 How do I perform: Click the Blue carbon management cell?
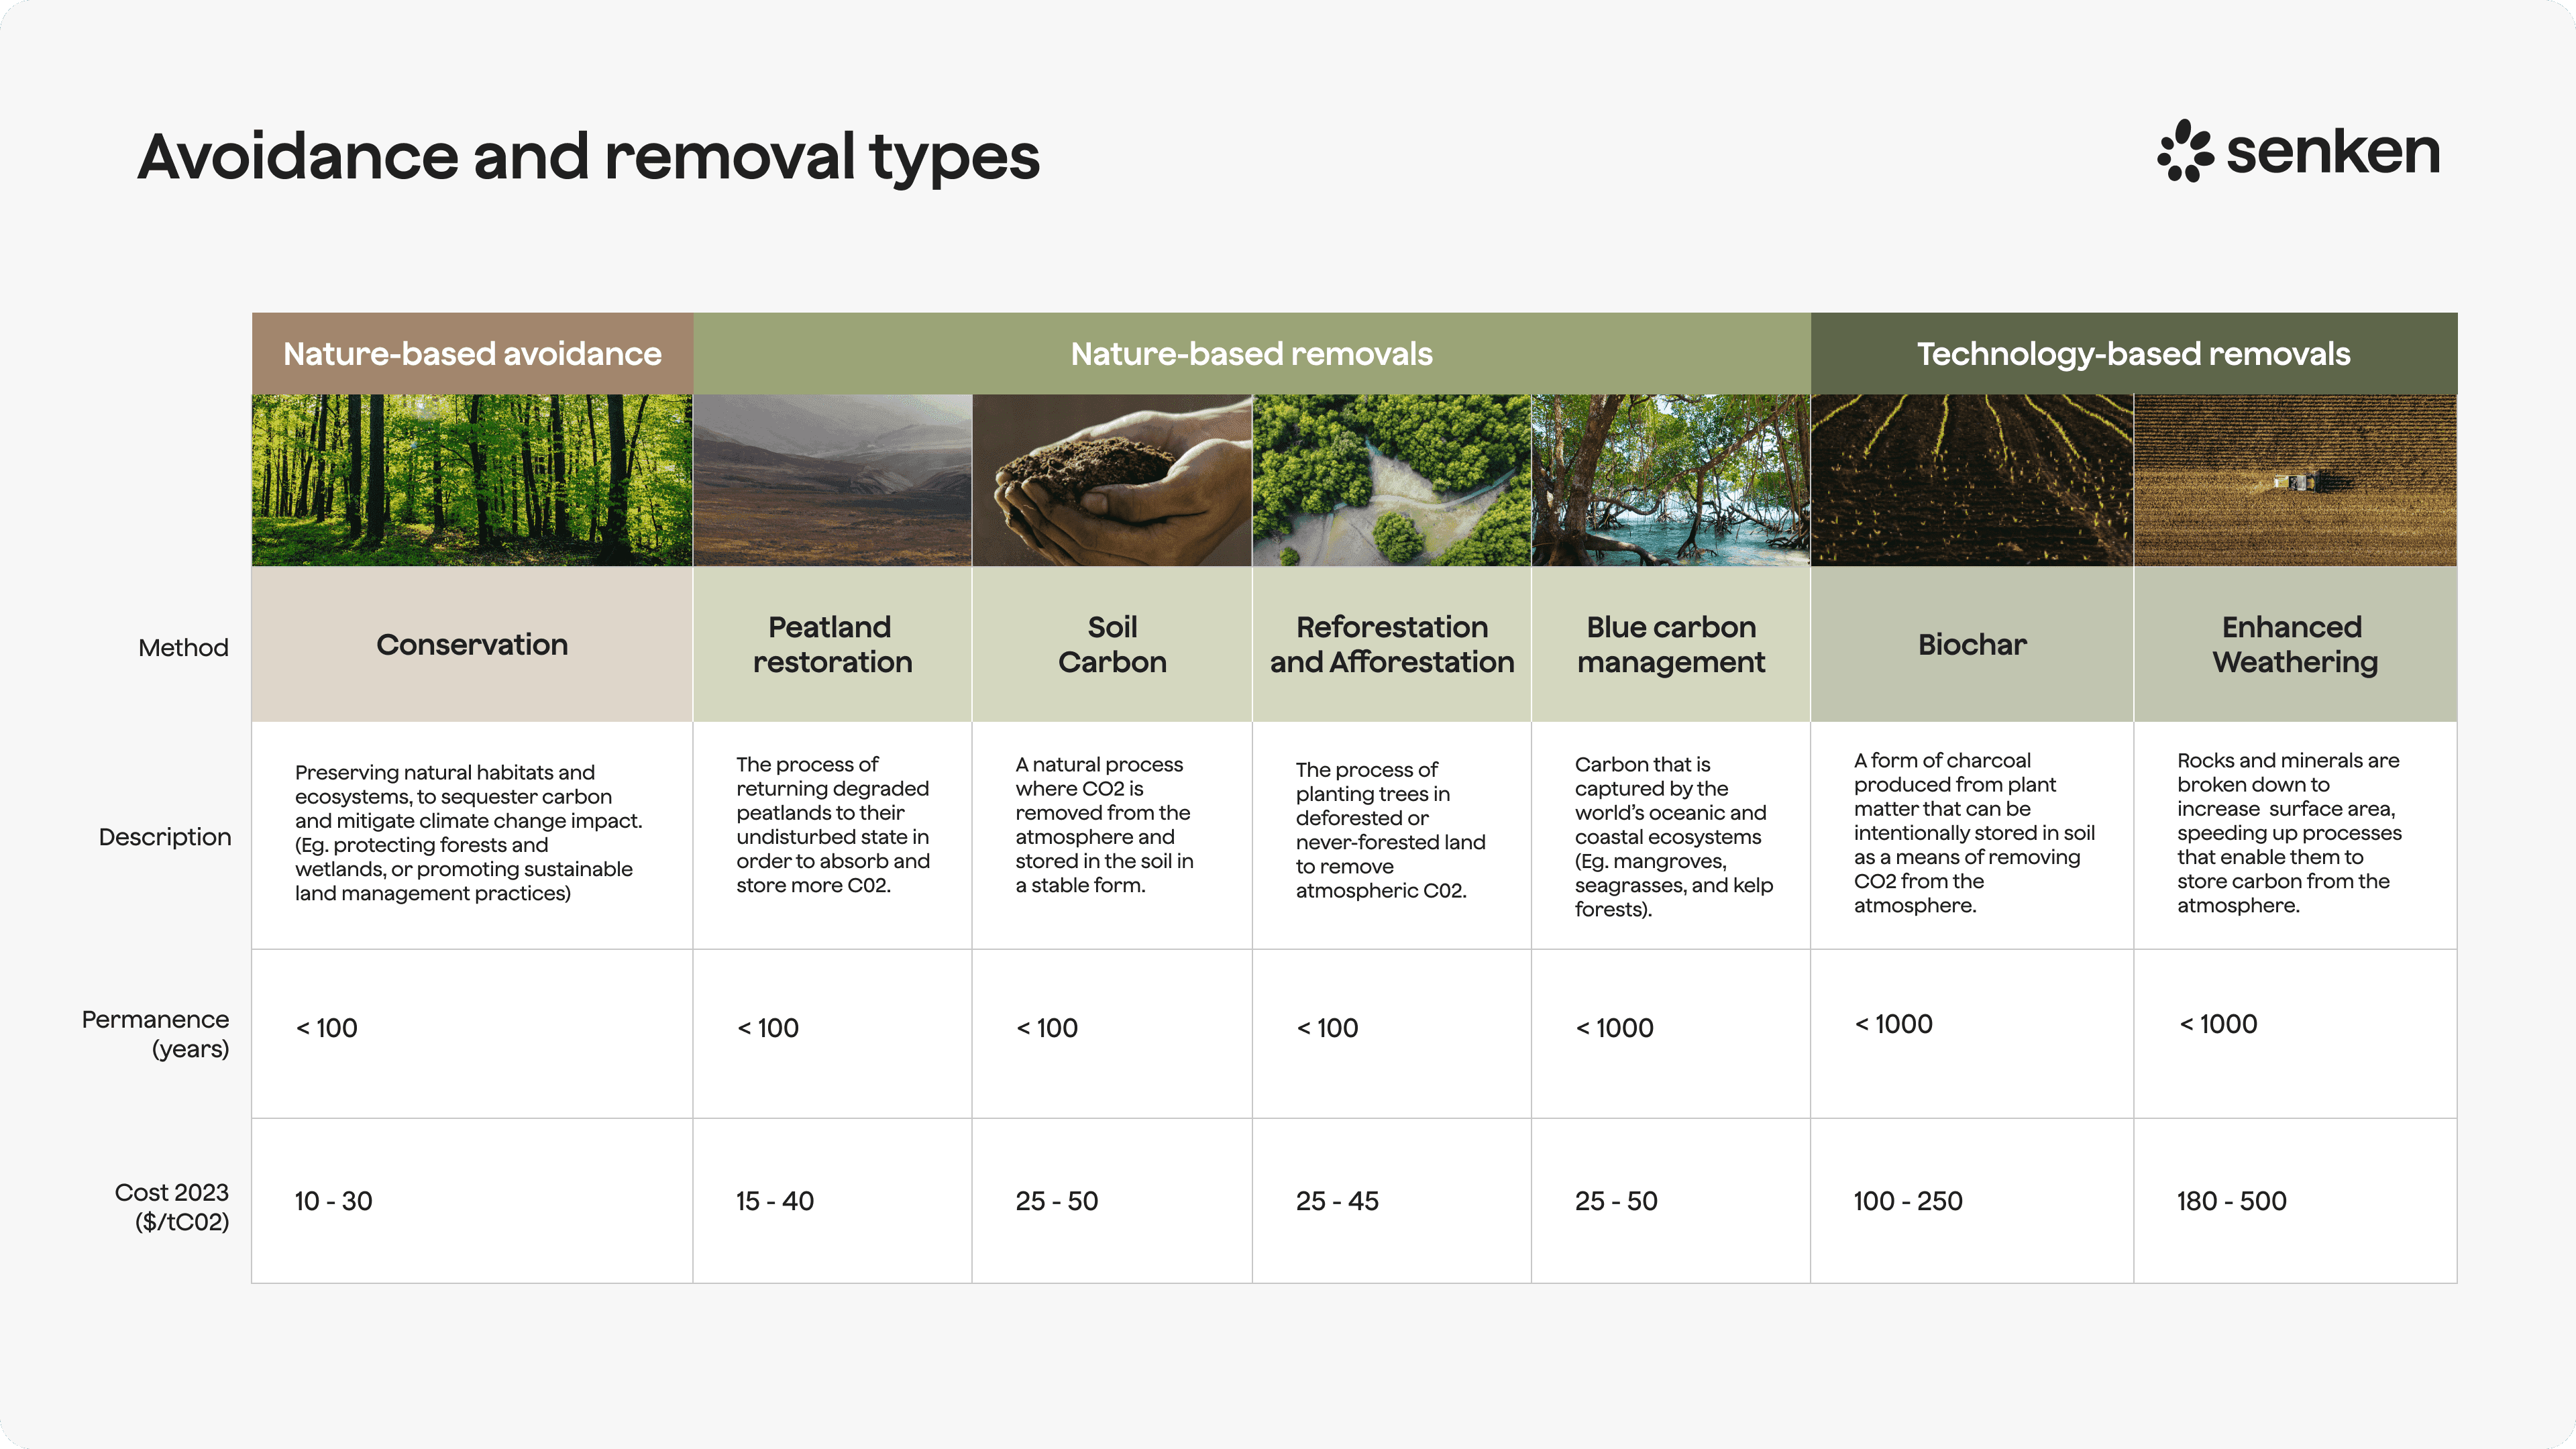pos(1671,644)
